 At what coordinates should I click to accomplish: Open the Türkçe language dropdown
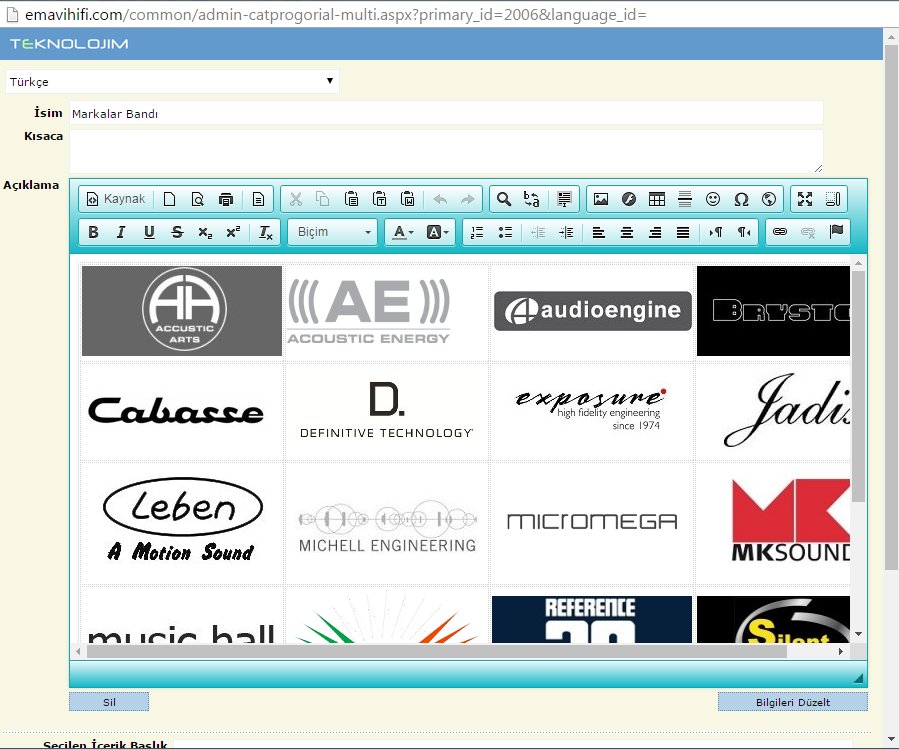click(x=172, y=81)
